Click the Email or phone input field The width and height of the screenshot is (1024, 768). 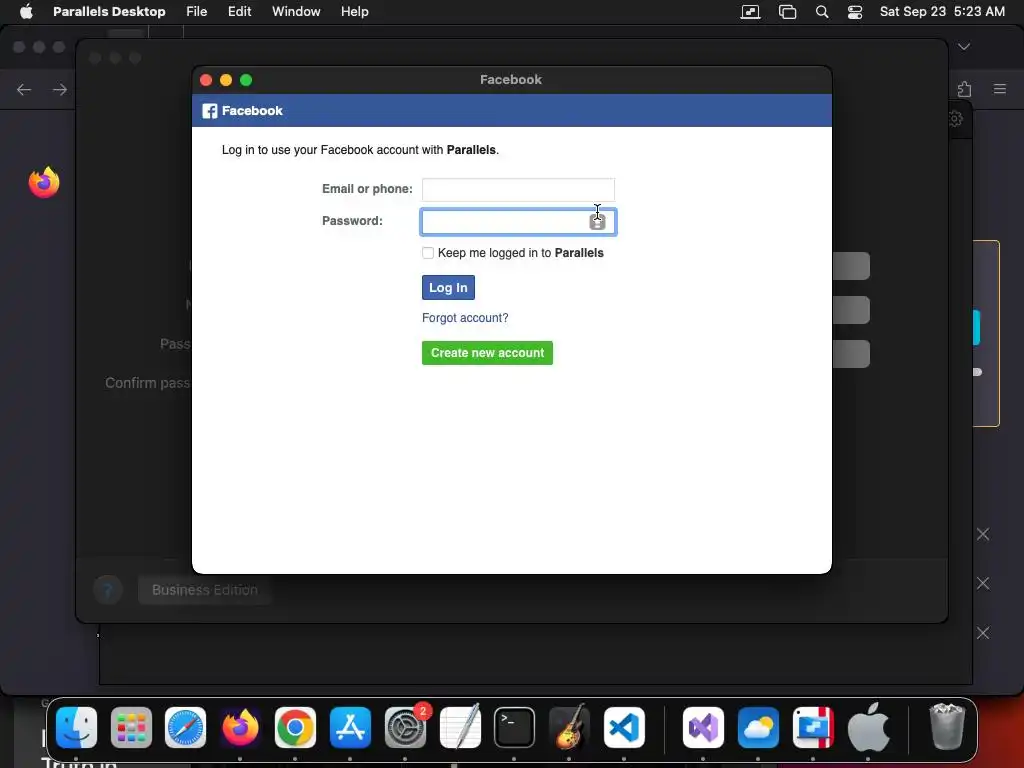[x=518, y=189]
